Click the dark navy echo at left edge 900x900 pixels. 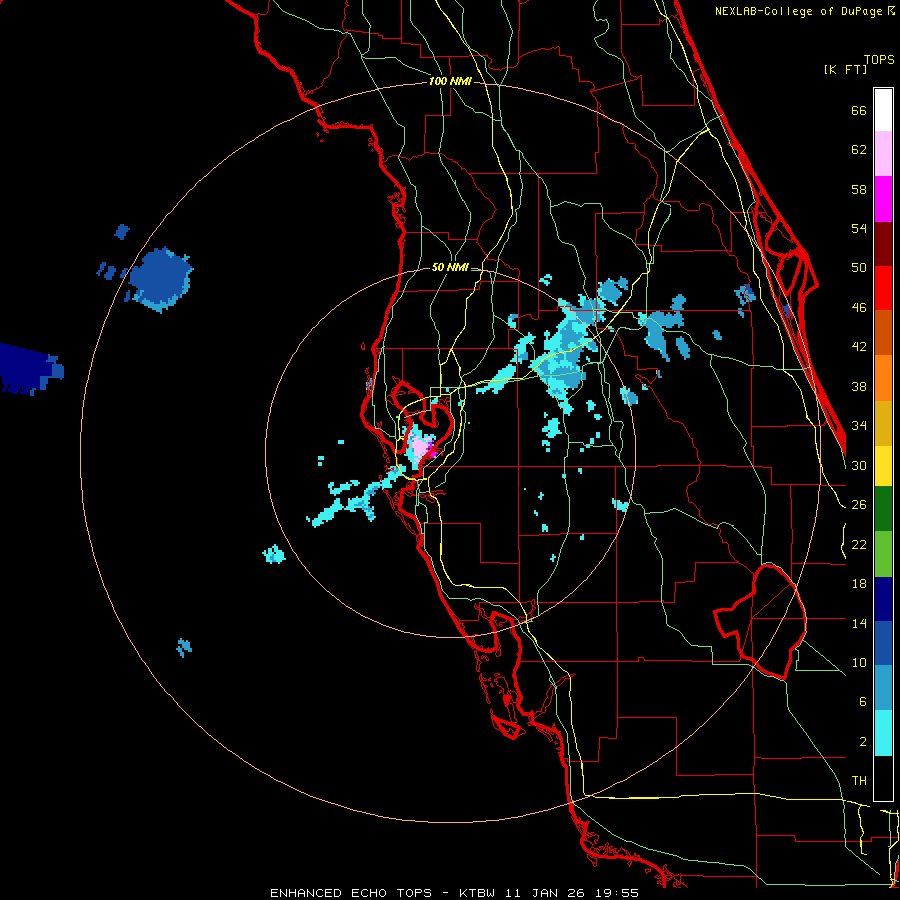click(30, 368)
